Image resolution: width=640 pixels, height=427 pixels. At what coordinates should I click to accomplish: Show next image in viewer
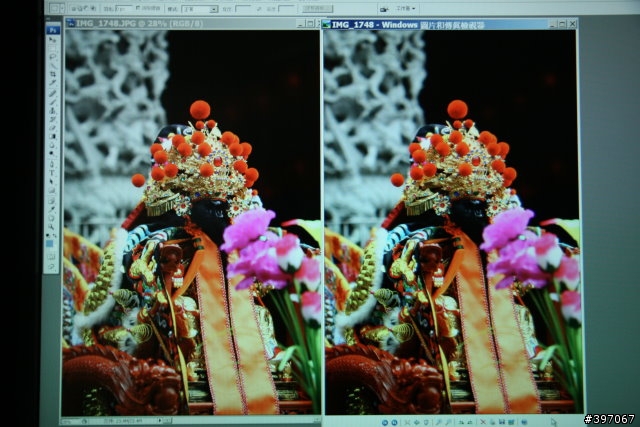point(394,422)
